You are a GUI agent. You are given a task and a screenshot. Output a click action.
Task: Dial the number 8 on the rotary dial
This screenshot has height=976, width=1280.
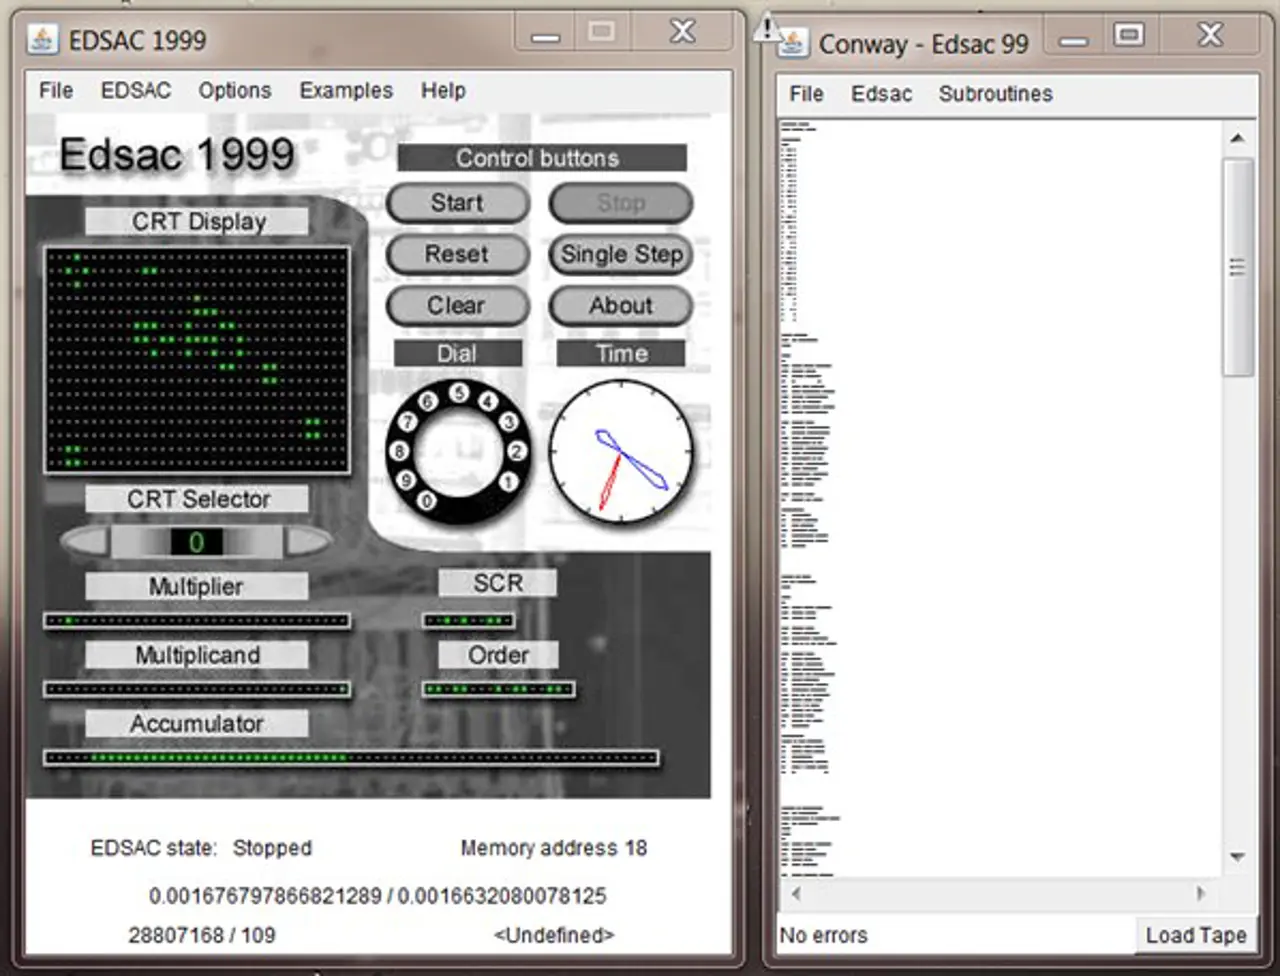400,452
